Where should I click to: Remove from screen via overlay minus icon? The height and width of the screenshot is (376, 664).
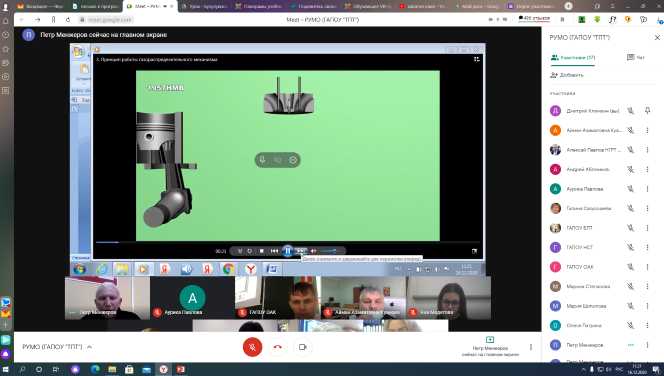(293, 160)
